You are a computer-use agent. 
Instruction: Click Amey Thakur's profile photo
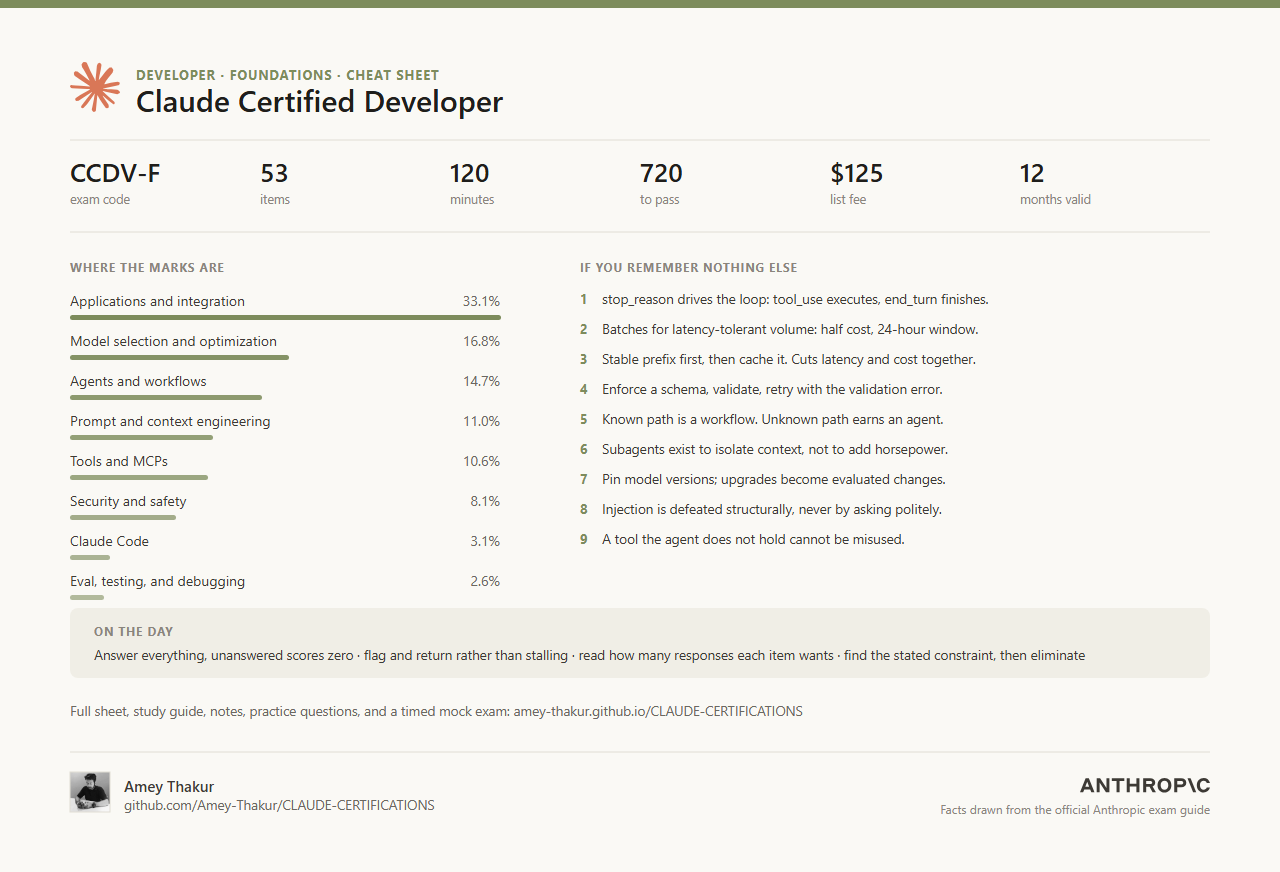pos(90,792)
